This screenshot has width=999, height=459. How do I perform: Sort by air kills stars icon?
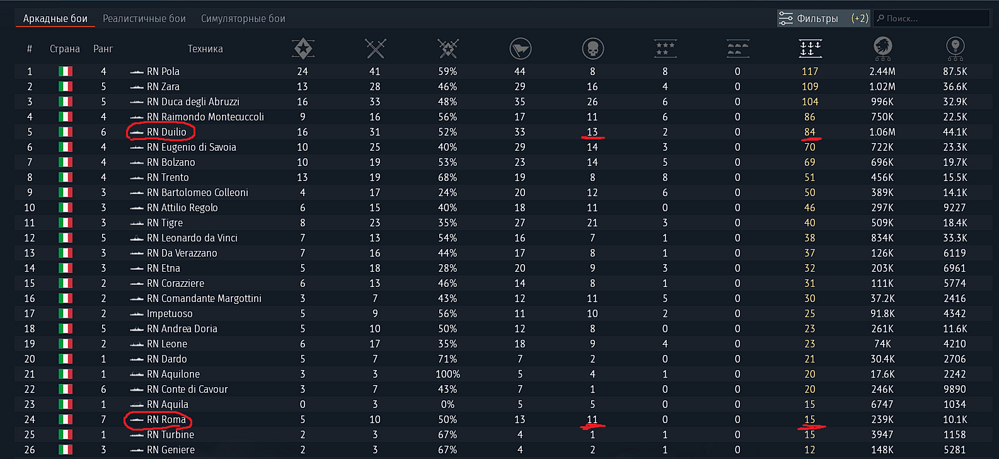coord(665,48)
